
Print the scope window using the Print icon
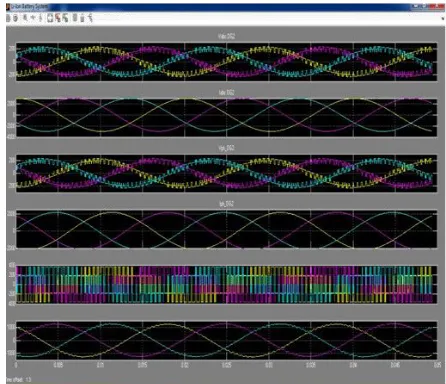point(8,18)
